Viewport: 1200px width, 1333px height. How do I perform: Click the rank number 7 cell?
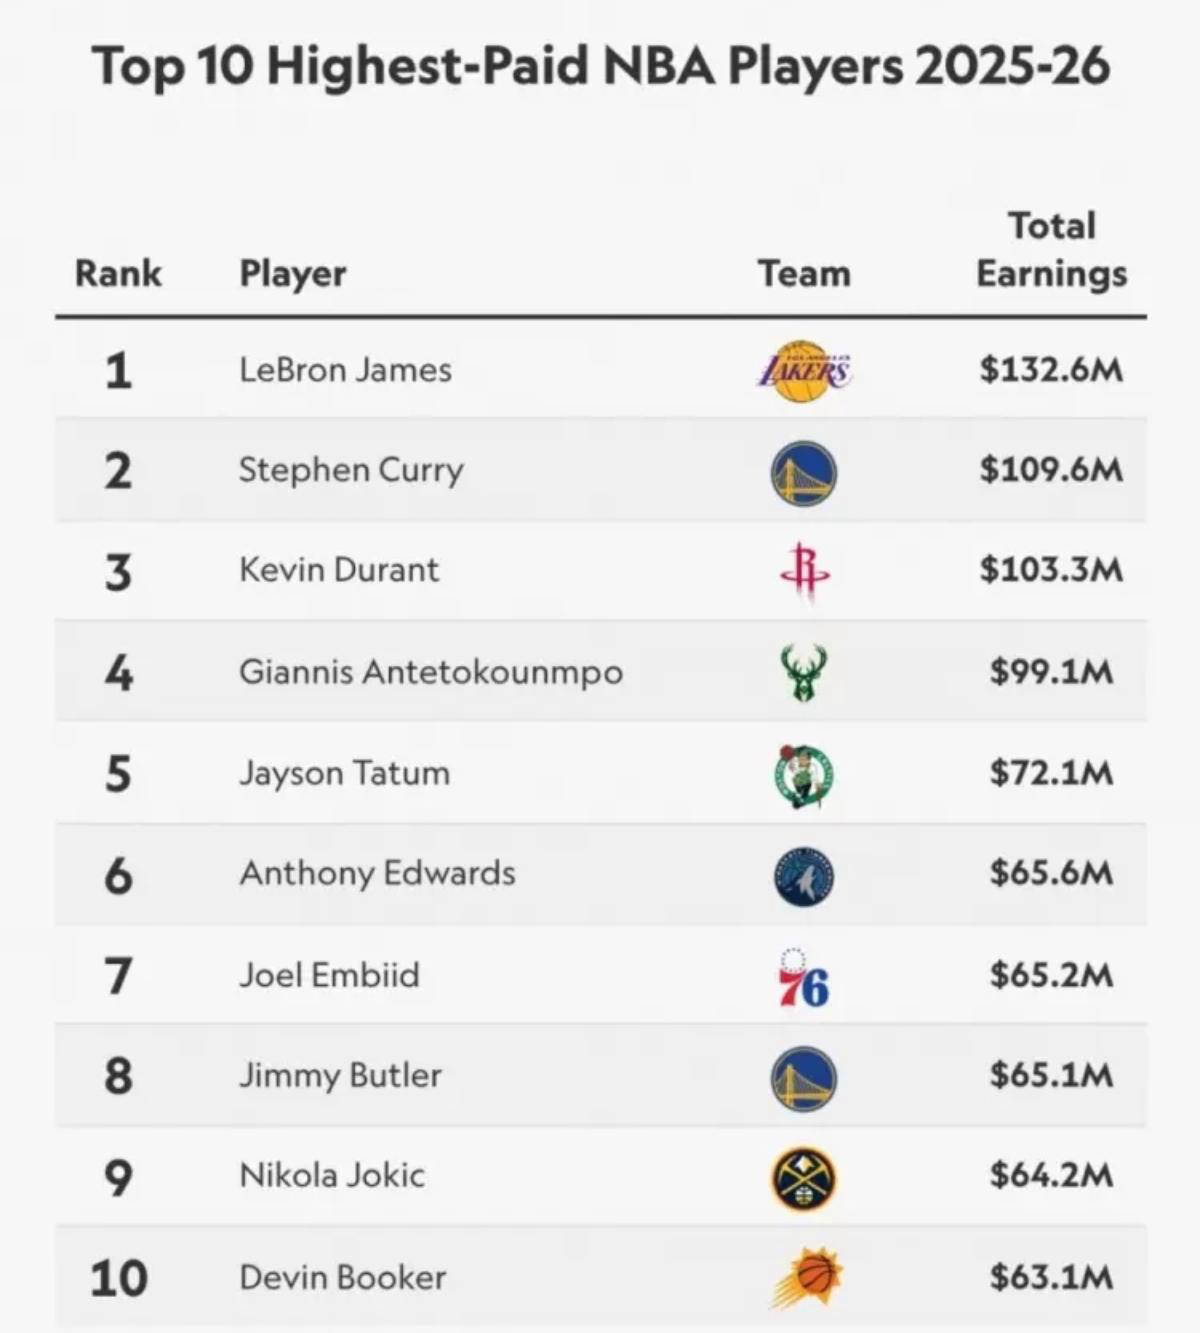pyautogui.click(x=118, y=976)
